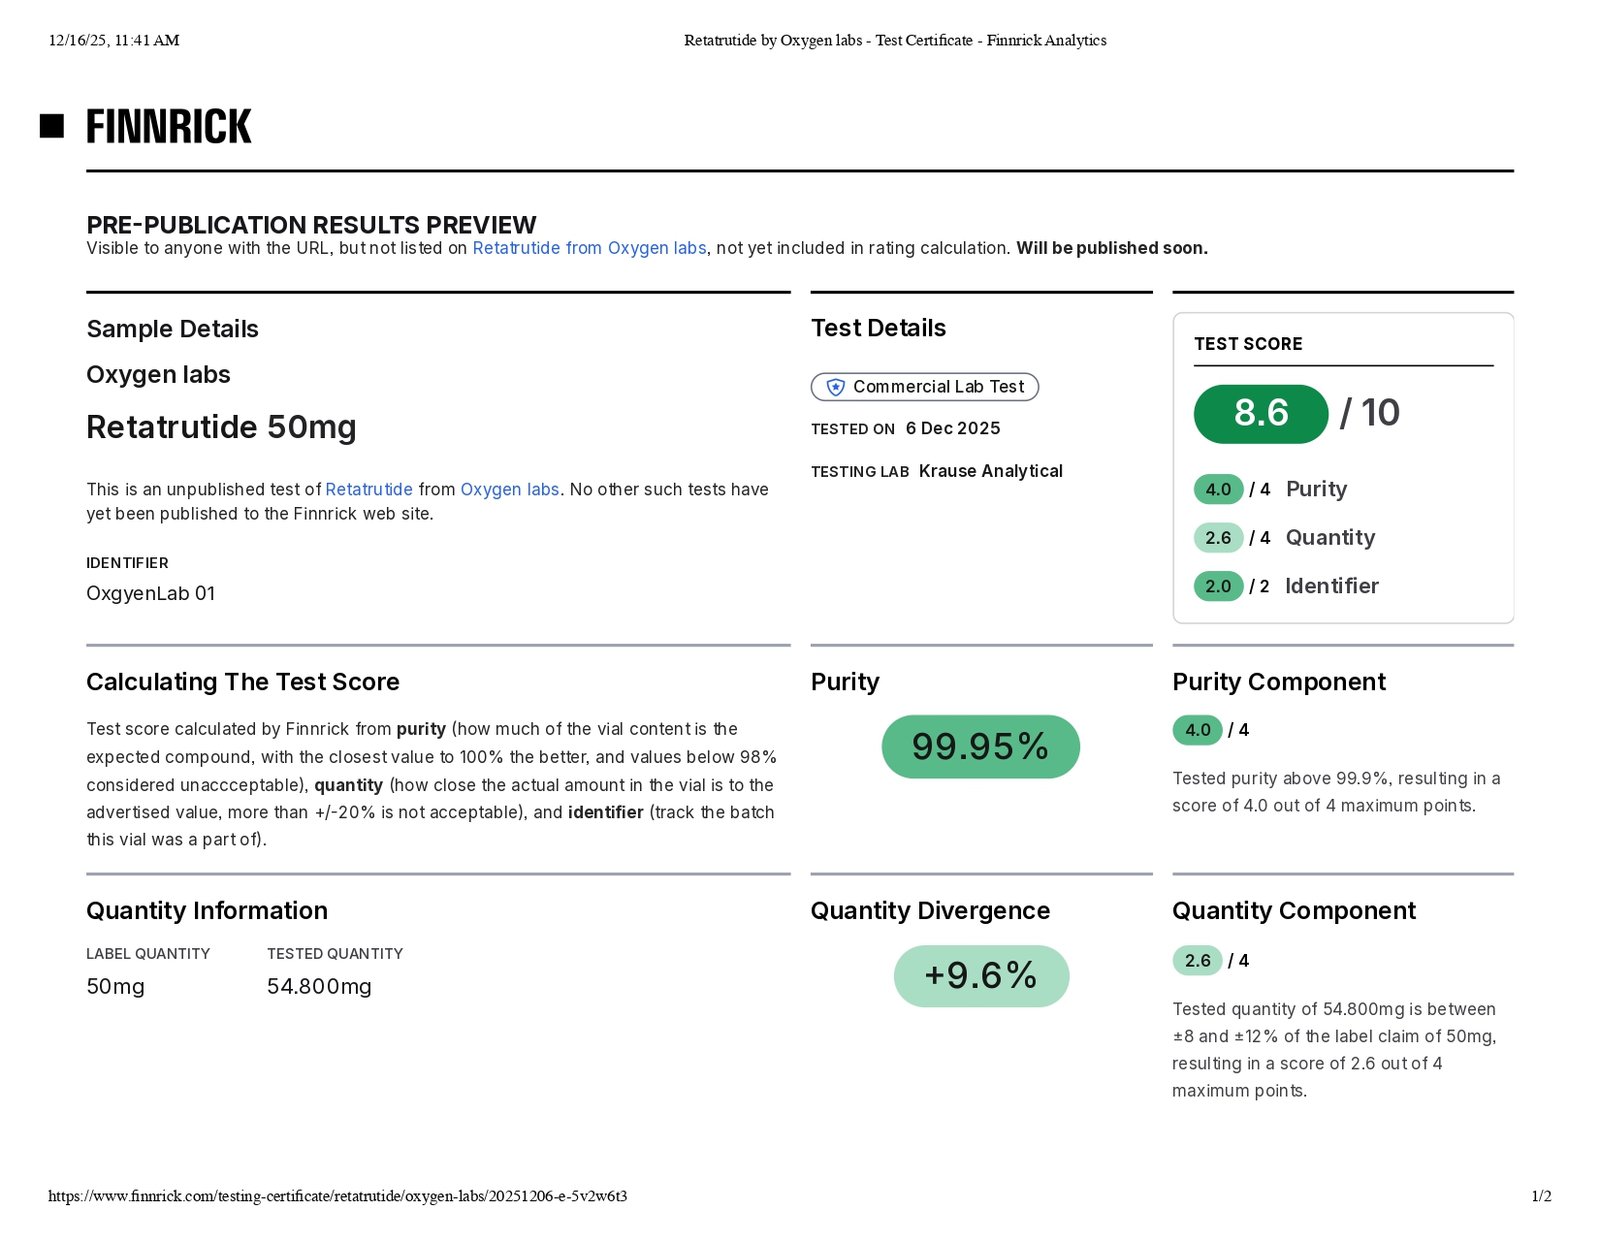
Task: Click the 2.6 badge under Quantity Component
Action: pos(1197,961)
